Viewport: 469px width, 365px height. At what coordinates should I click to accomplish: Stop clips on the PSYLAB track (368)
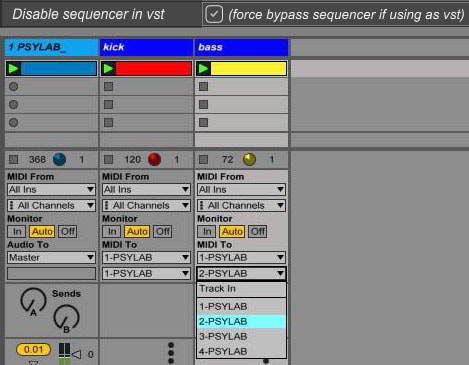coord(13,159)
